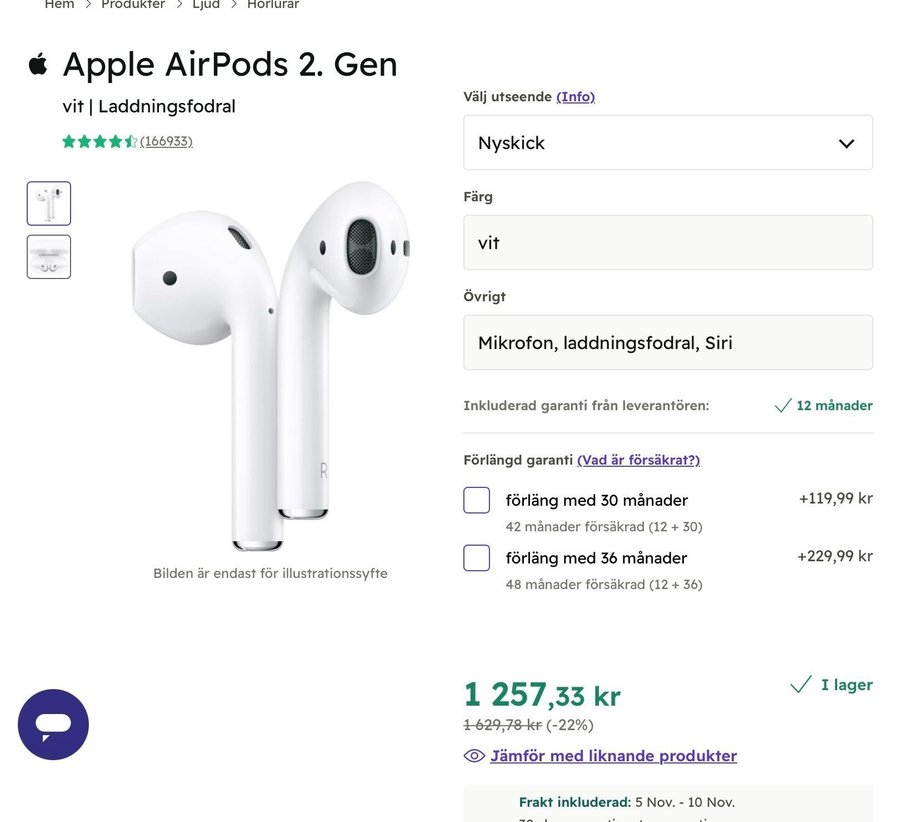Click the Apple brand logo icon

(38, 65)
